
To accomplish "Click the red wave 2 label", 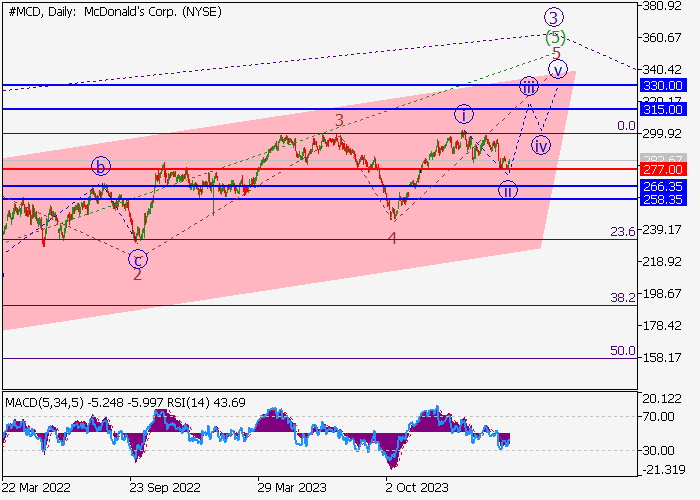I will (138, 275).
